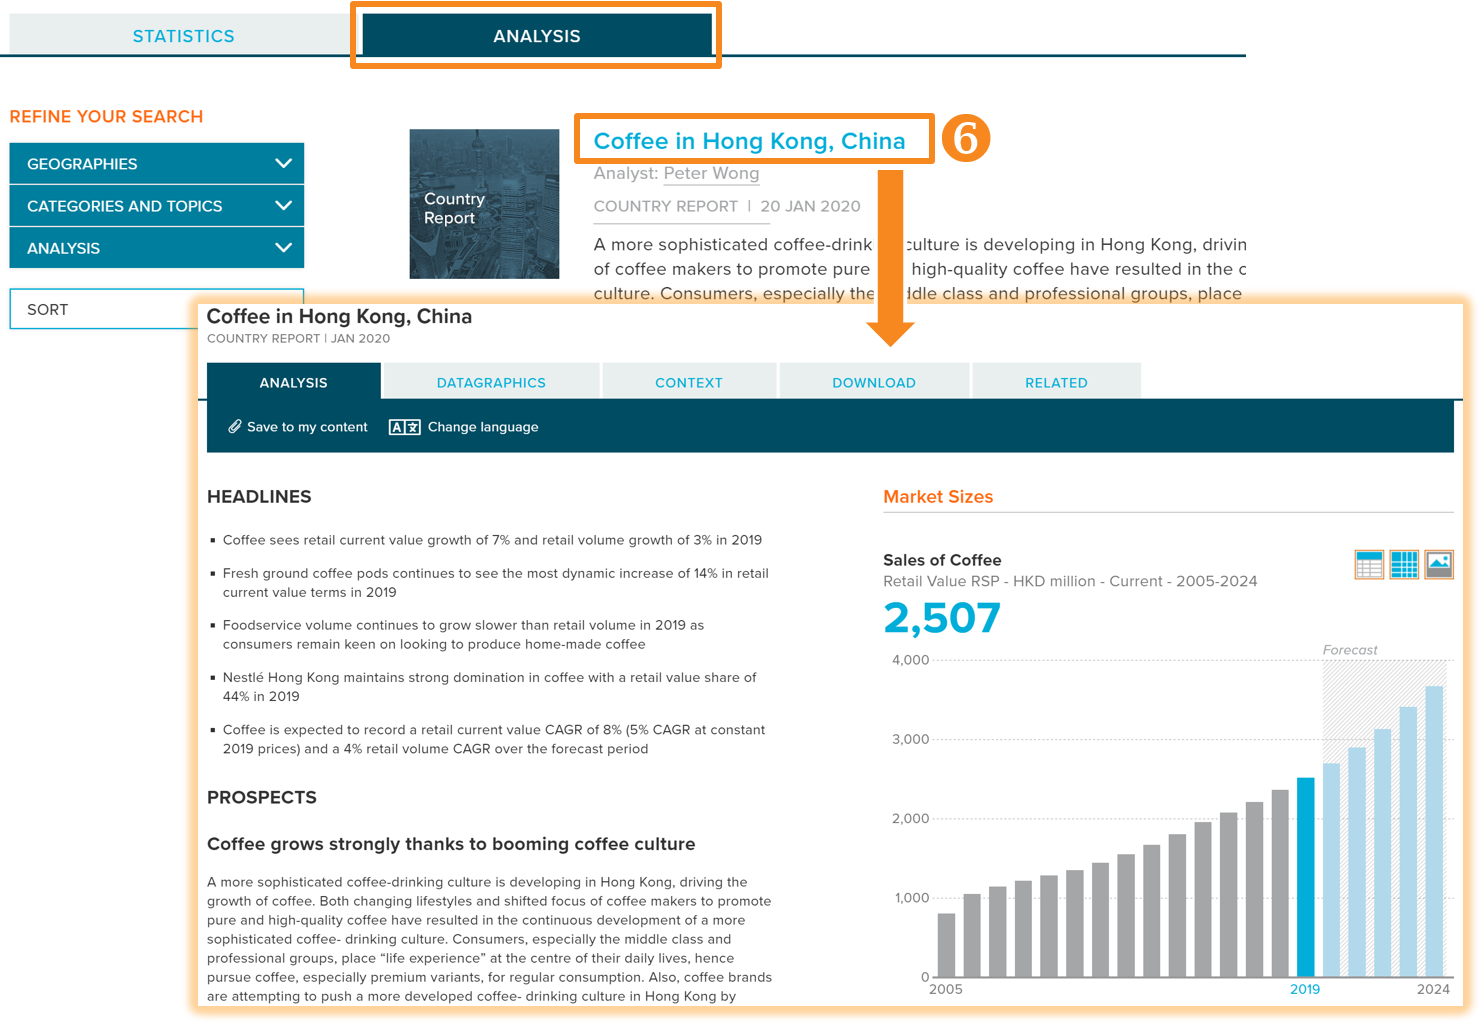Open the DOWNLOAD tab
Screen dimensions: 1480x1023
(x=873, y=382)
